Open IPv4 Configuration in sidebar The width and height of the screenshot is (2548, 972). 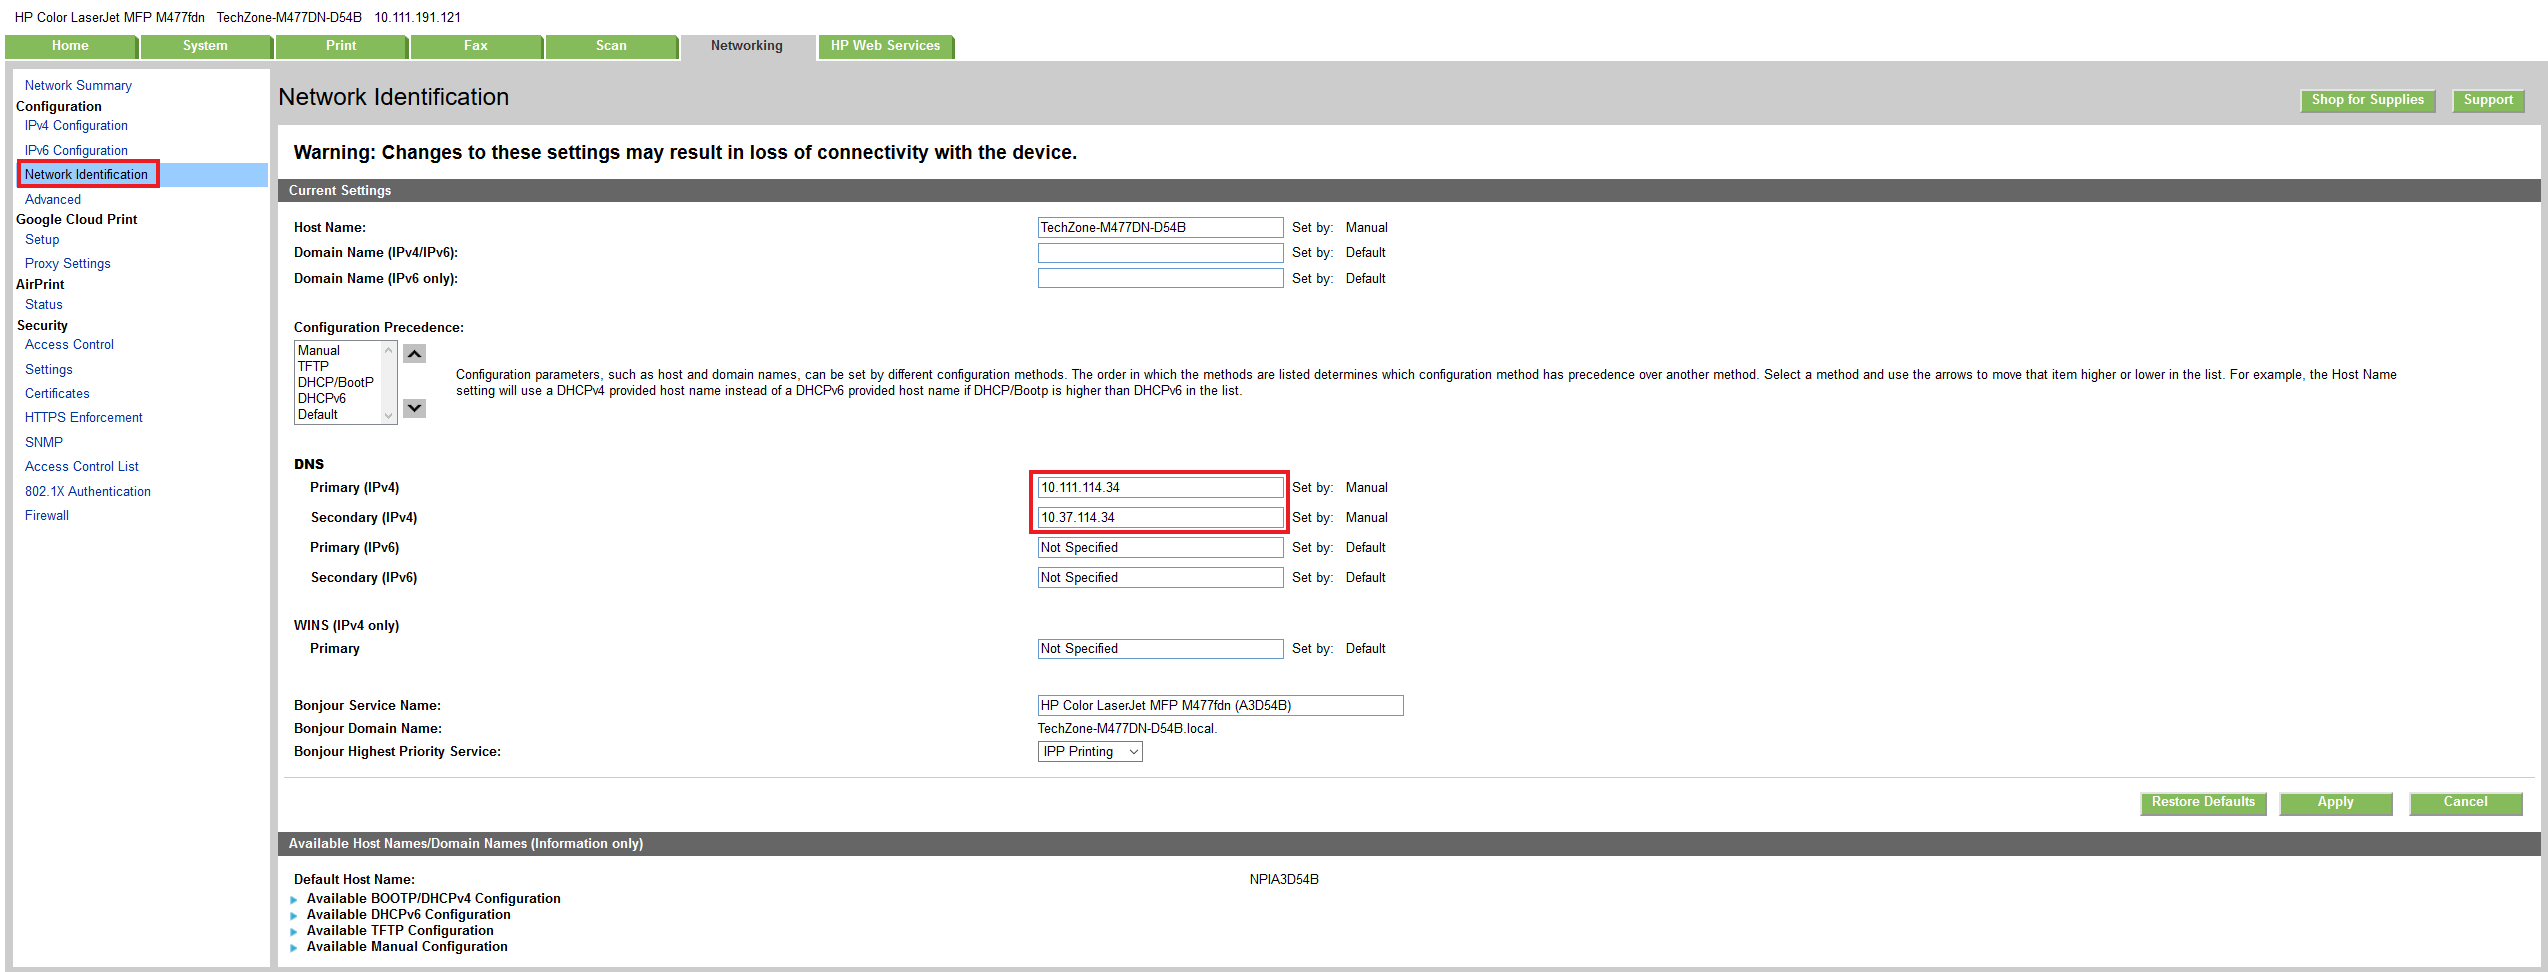click(x=76, y=126)
